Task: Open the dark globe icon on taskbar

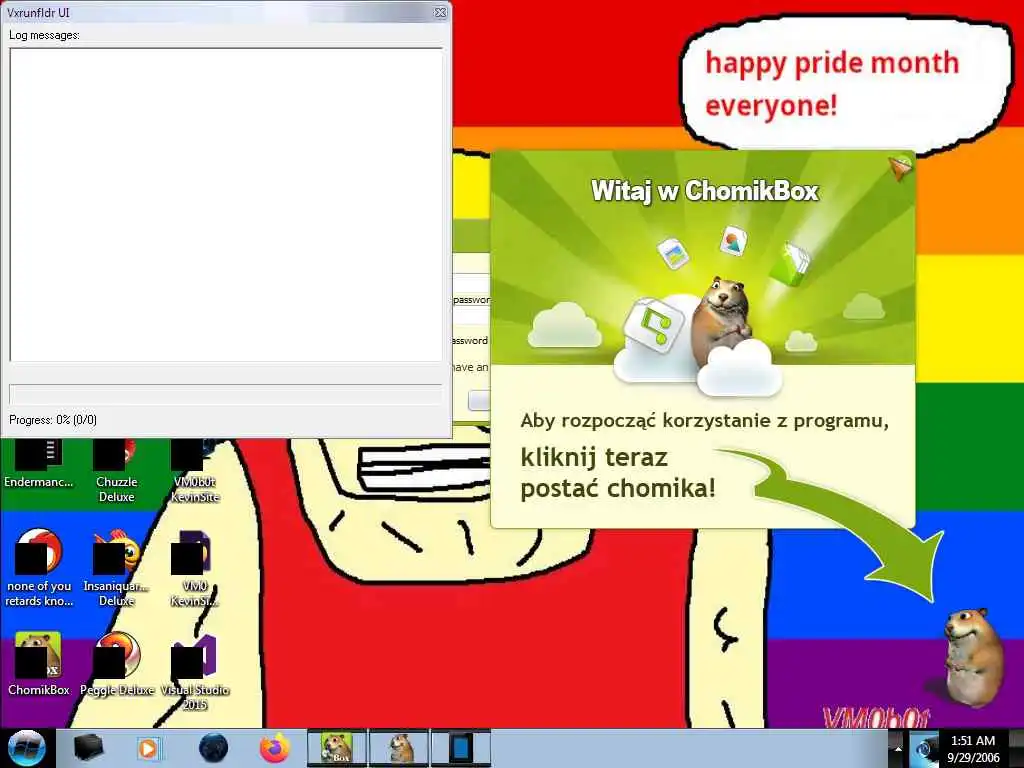Action: click(x=213, y=748)
